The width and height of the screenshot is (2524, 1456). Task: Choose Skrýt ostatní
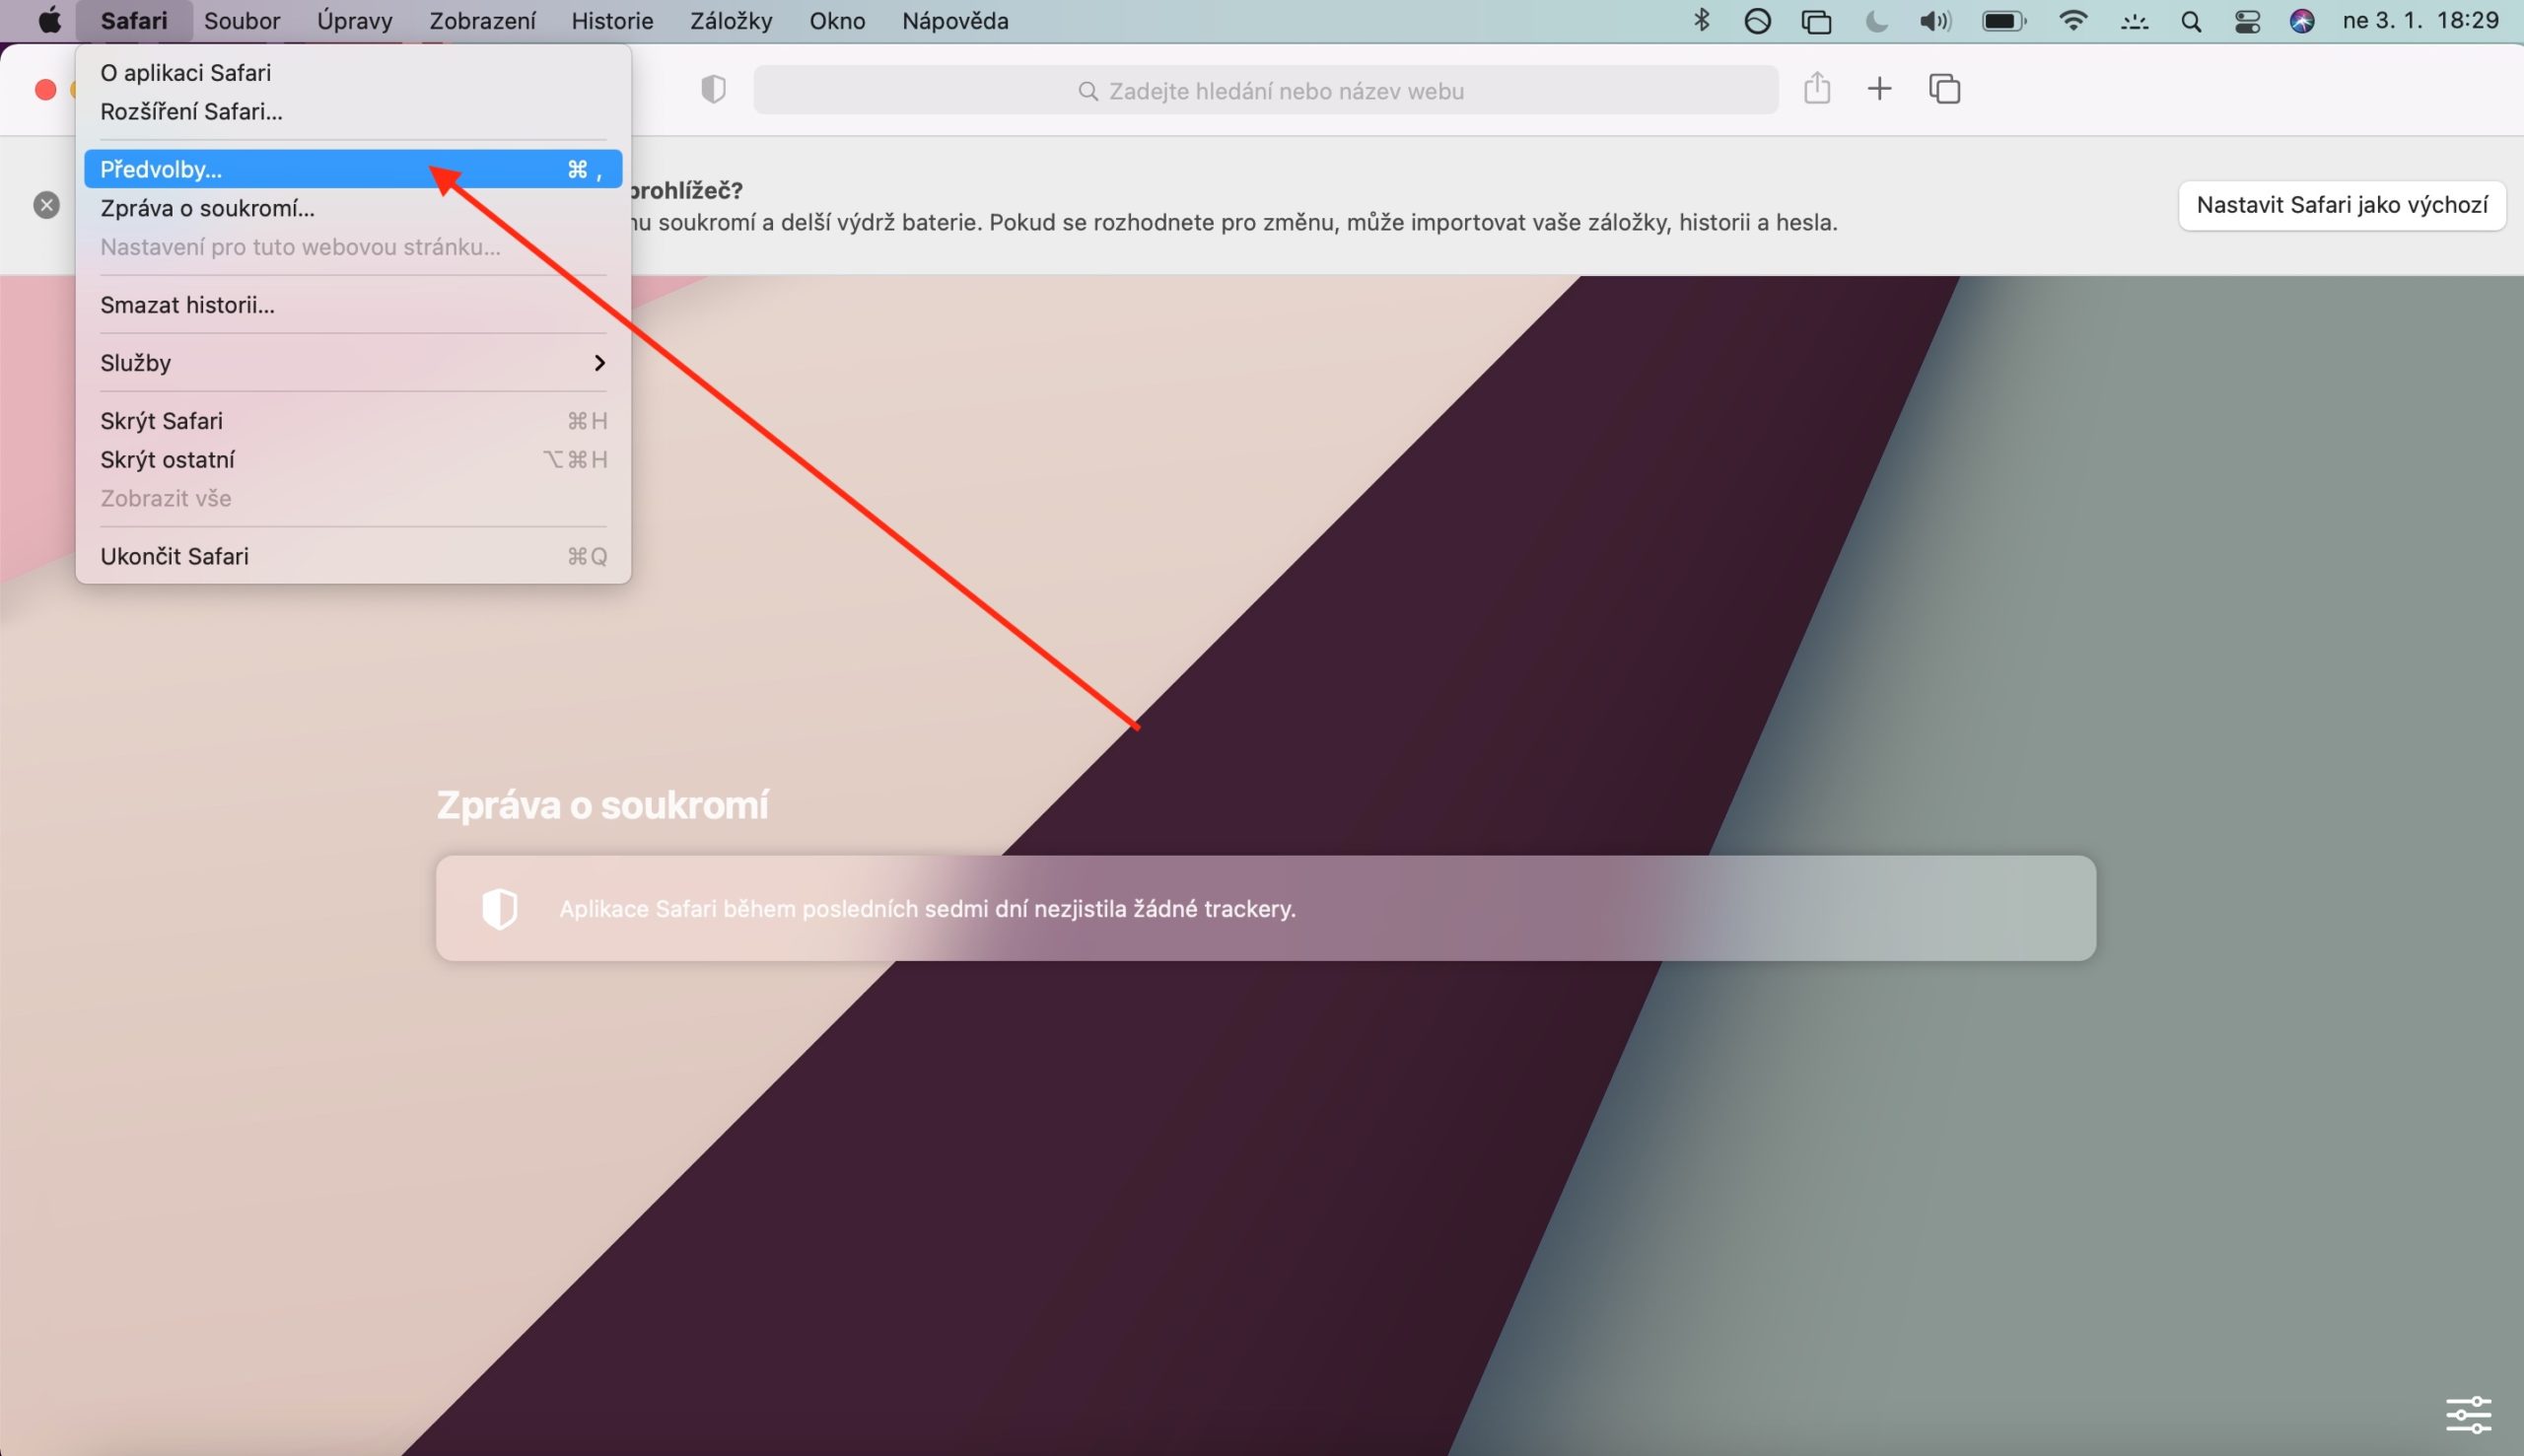pyautogui.click(x=353, y=460)
